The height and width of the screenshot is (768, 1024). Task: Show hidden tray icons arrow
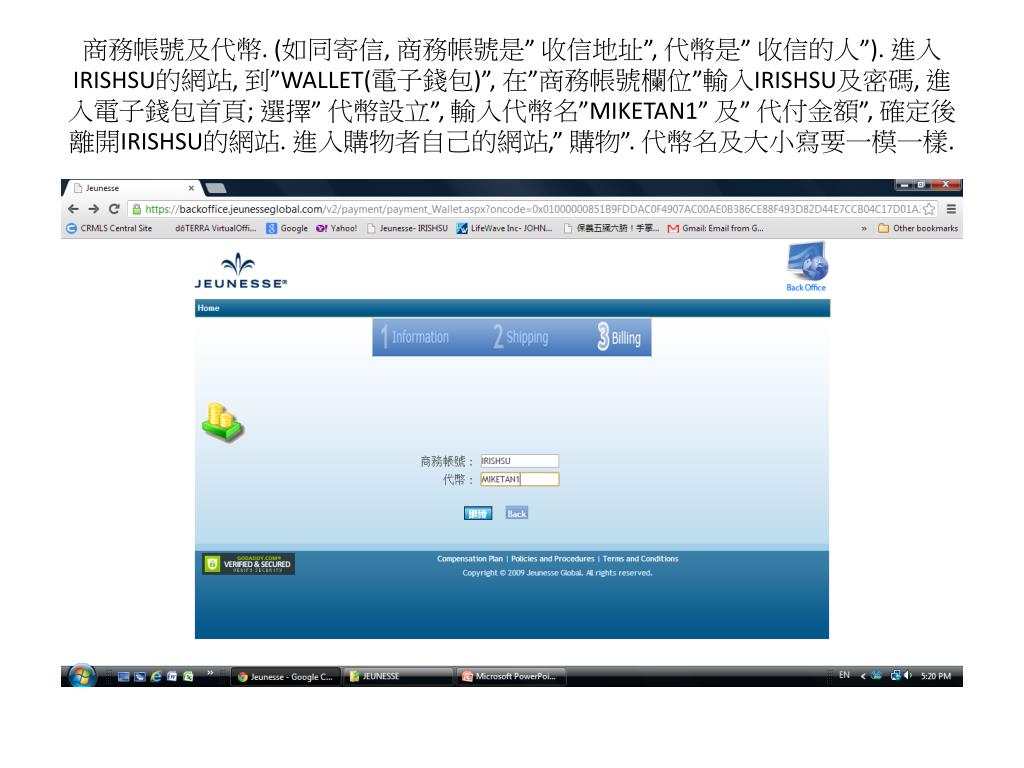pos(863,676)
